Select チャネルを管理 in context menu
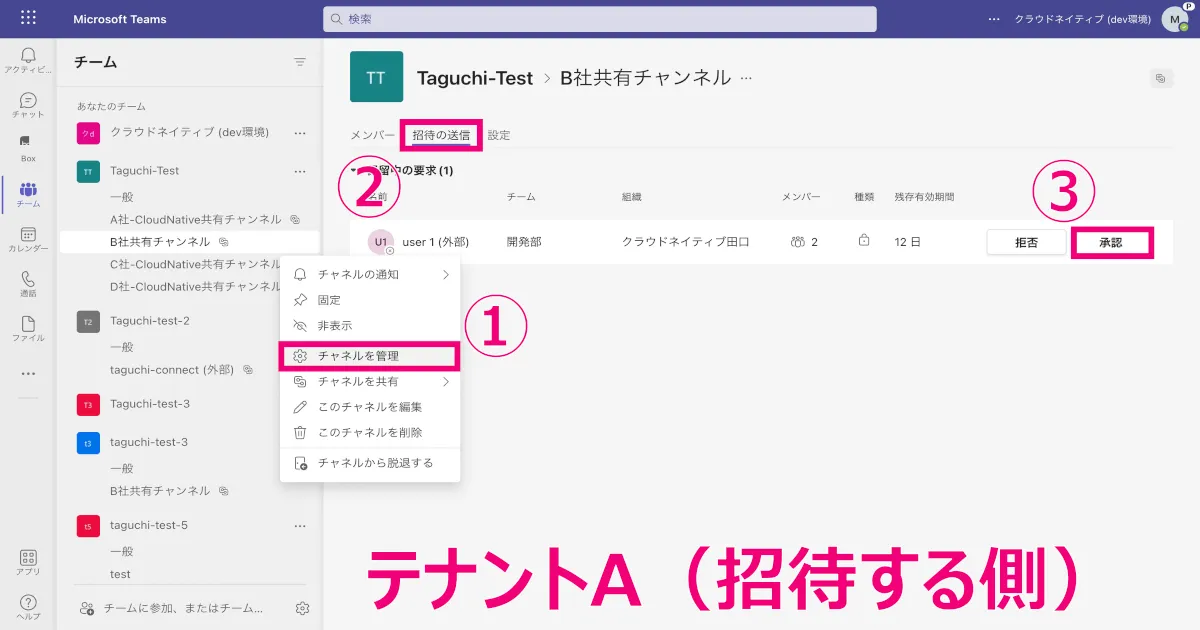This screenshot has width=1200, height=630. coord(370,356)
